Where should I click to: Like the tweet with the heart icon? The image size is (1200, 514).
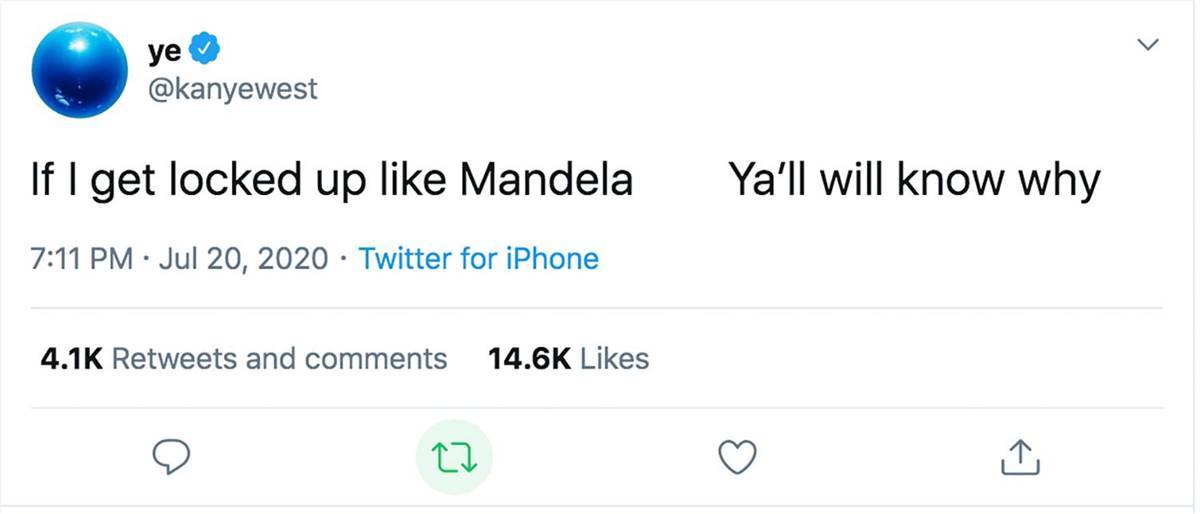(738, 458)
